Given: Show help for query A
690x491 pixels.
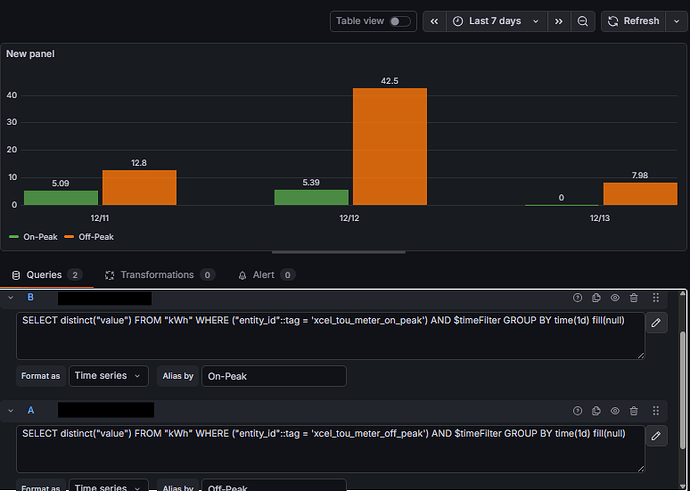Looking at the screenshot, I should [577, 410].
